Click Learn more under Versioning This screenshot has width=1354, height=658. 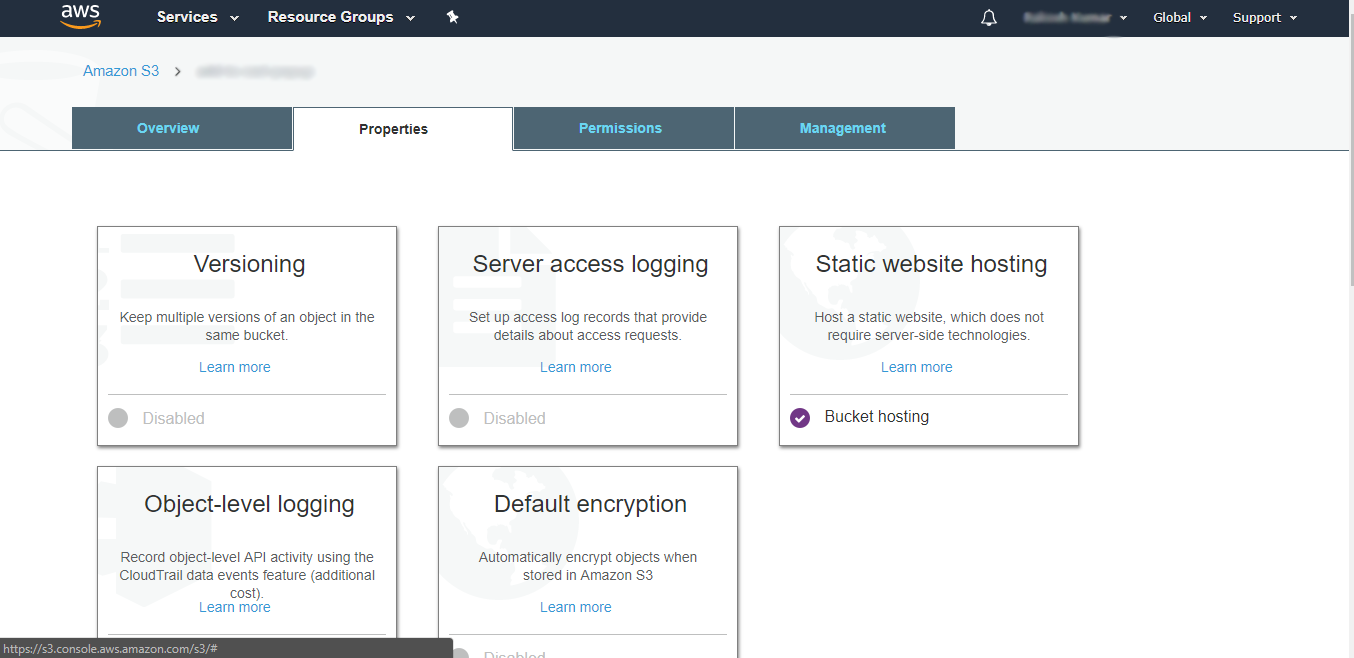[x=235, y=367]
